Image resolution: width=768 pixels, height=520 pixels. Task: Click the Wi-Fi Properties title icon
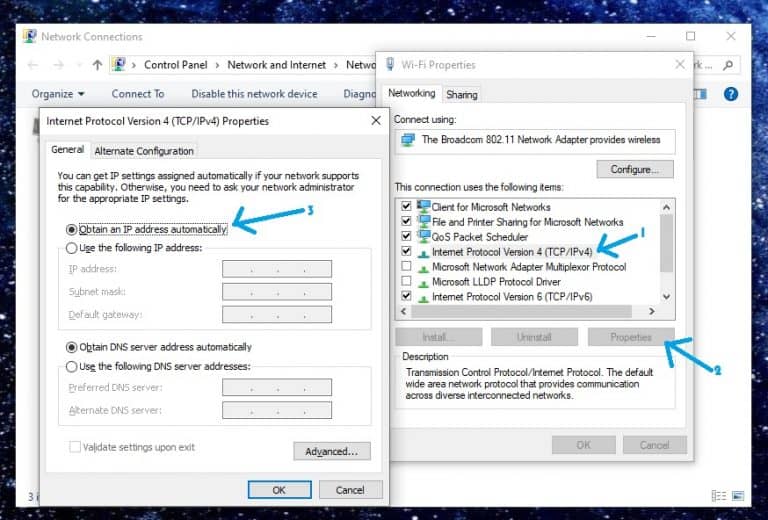tap(390, 64)
